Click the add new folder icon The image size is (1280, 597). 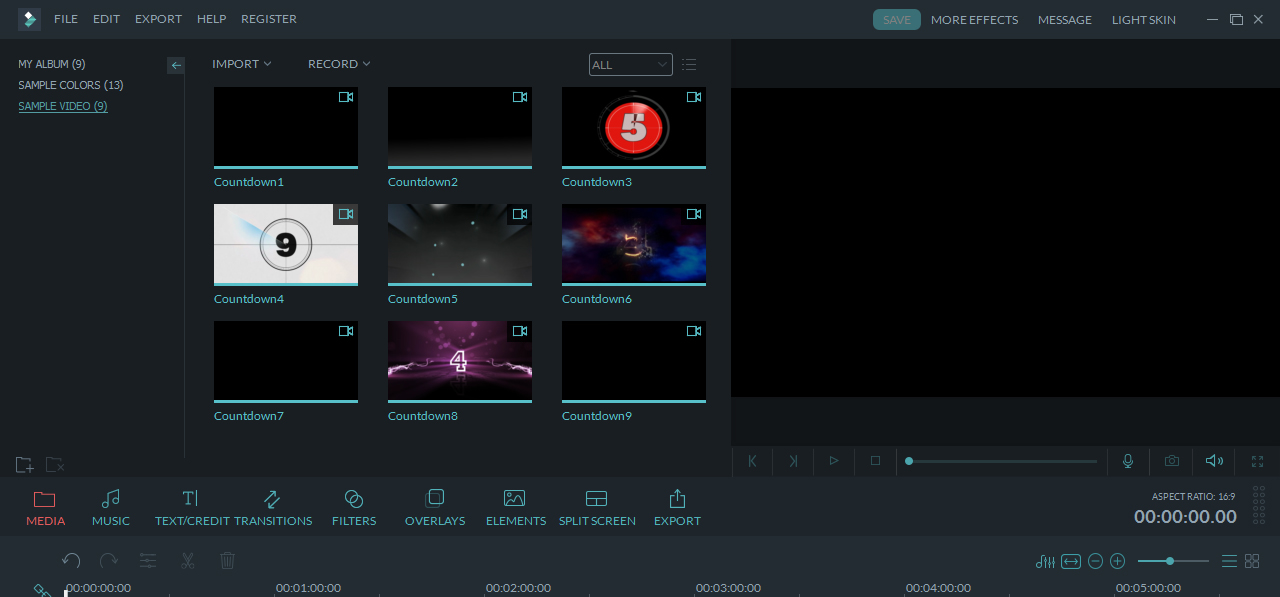[25, 465]
